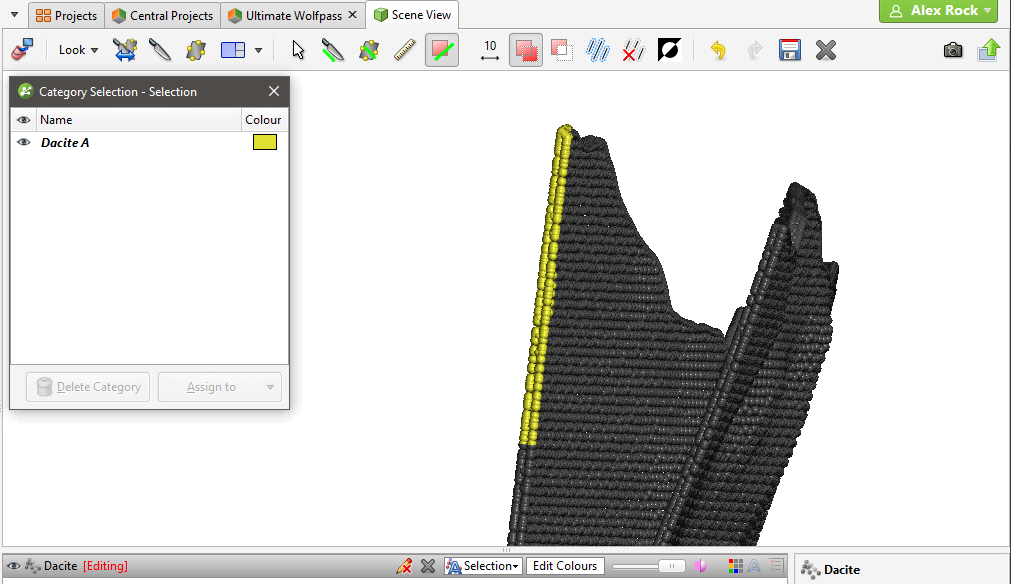Close the Category Selection panel

point(274,92)
